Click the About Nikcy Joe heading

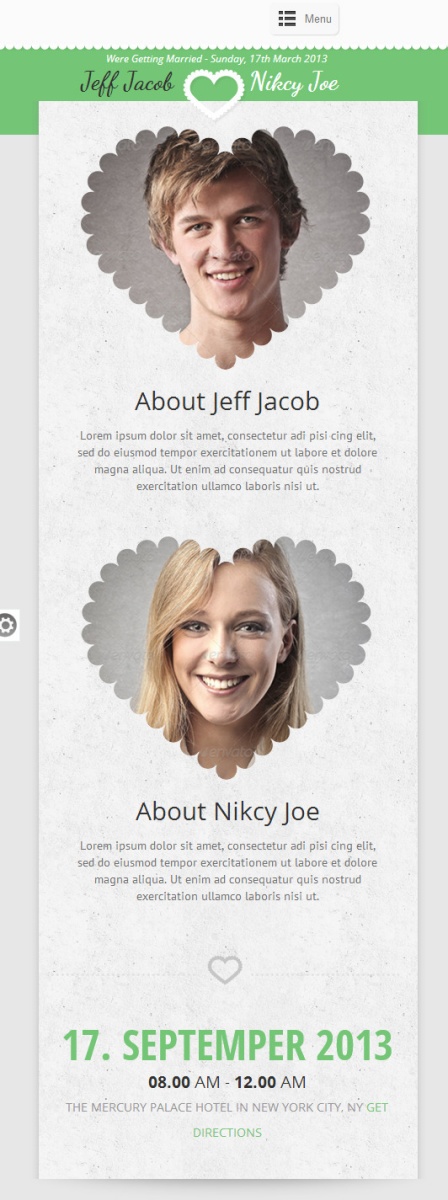(227, 810)
